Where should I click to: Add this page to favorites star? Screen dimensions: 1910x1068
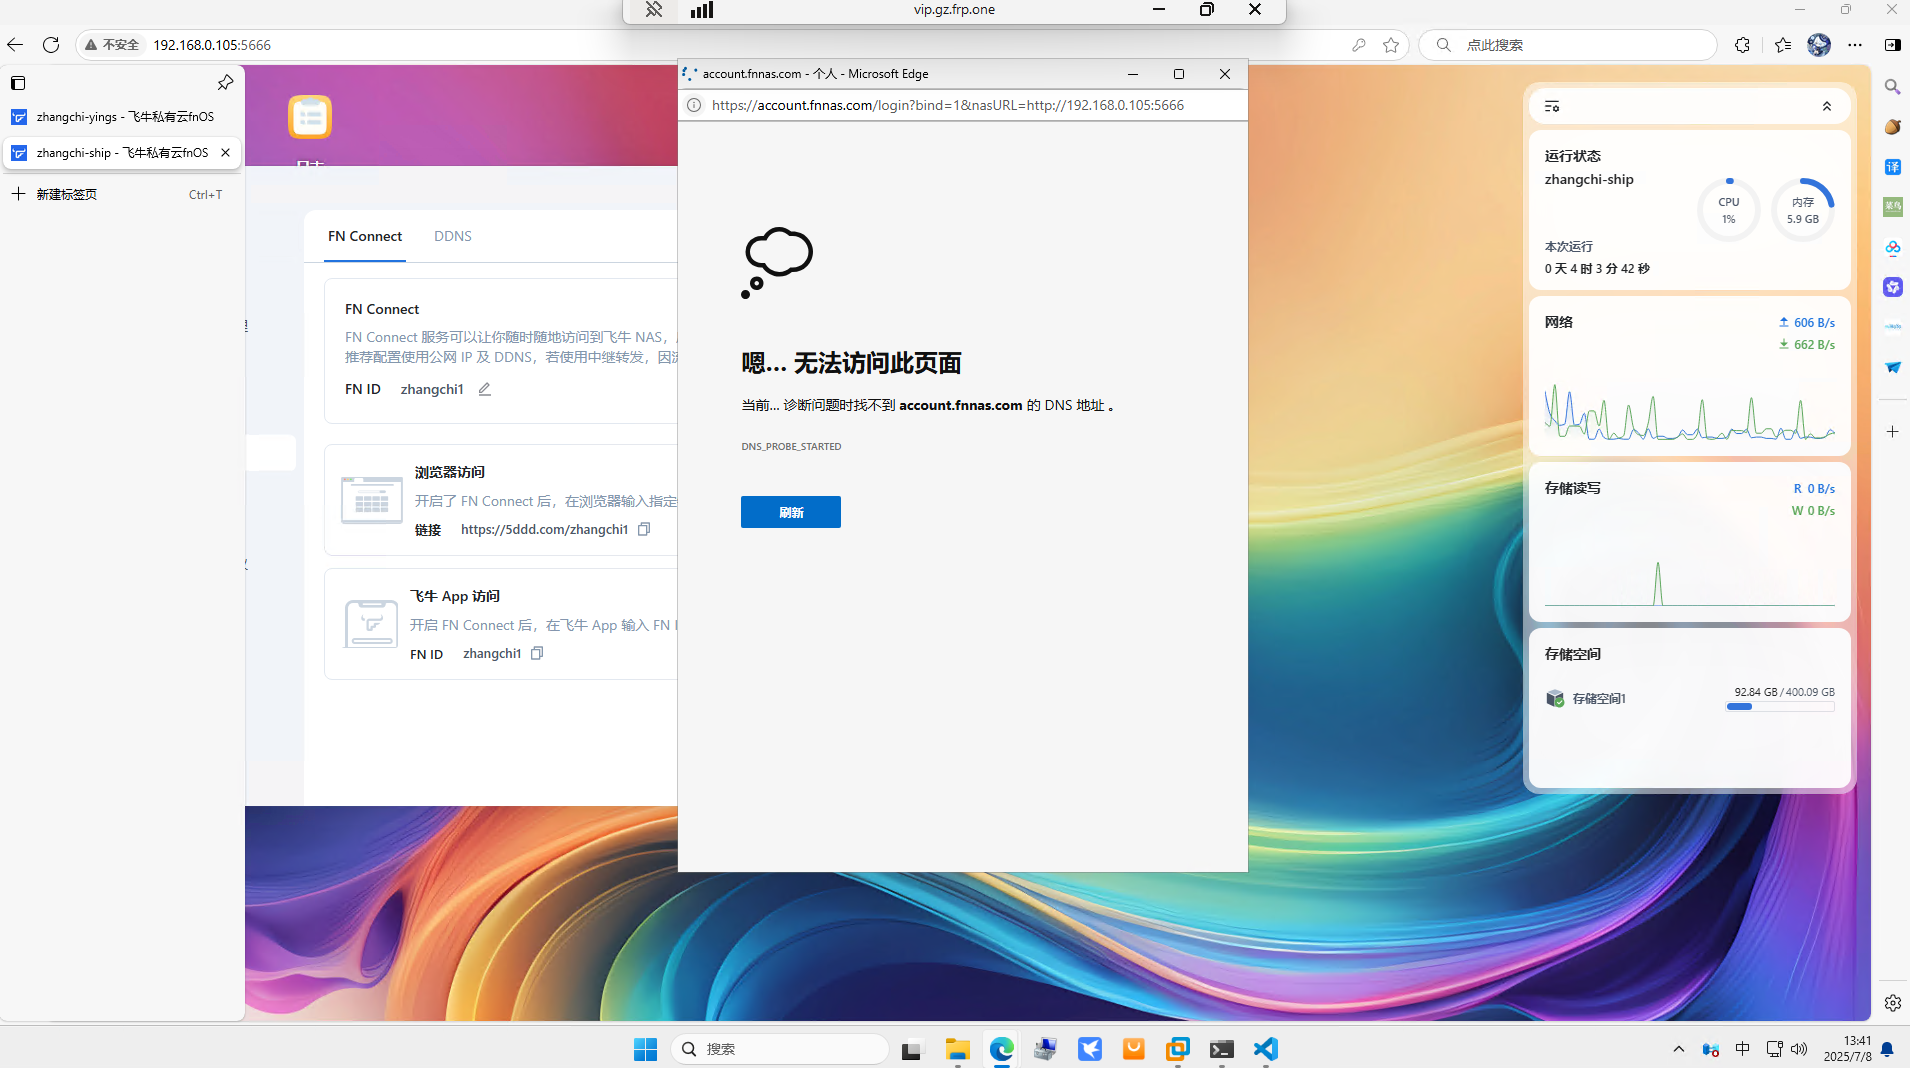pos(1391,44)
